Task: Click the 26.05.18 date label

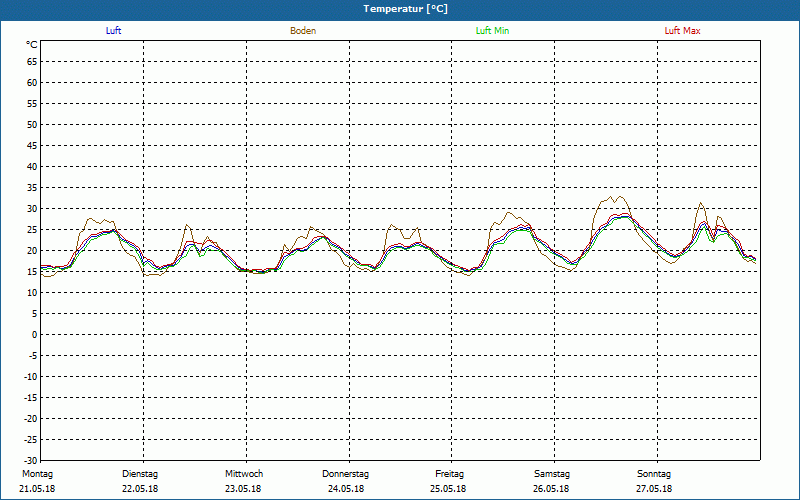Action: tap(552, 489)
